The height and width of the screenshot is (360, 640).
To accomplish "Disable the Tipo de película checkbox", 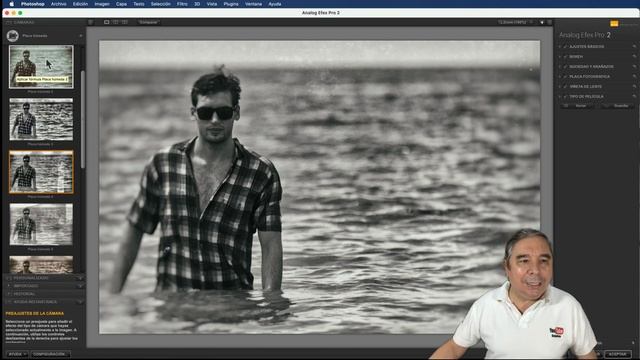I will click(x=565, y=96).
